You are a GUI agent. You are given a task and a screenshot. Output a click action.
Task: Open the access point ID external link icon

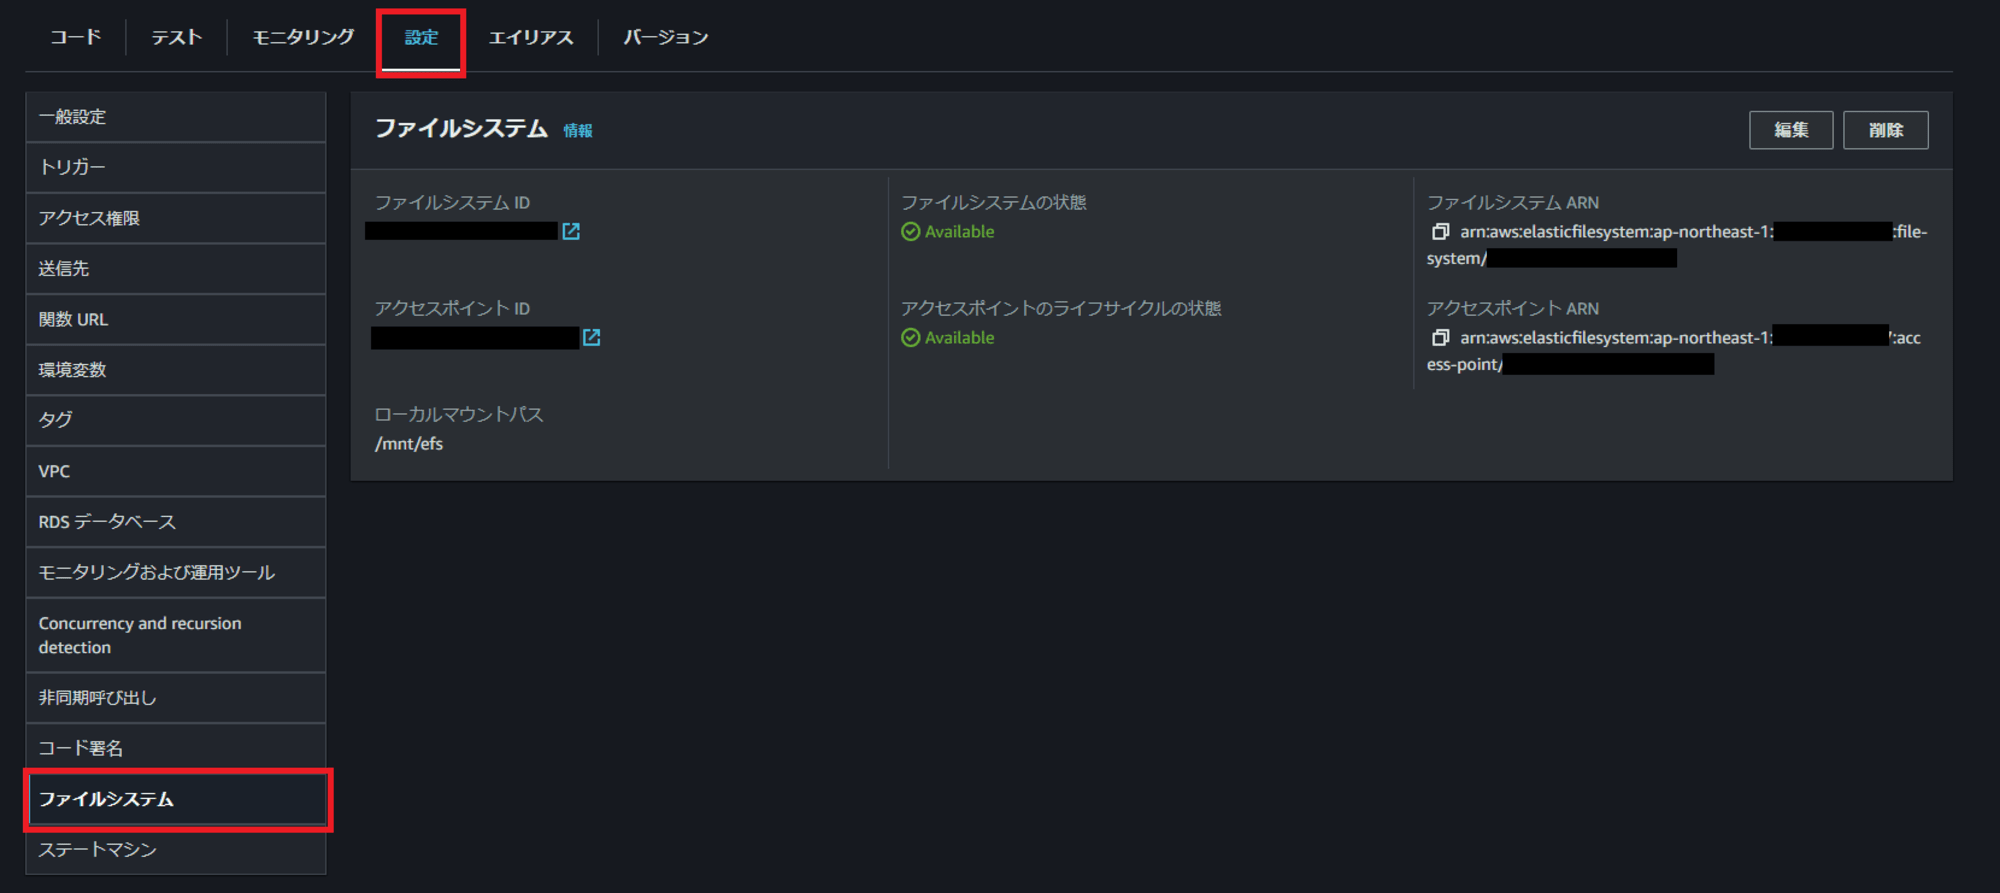pyautogui.click(x=592, y=337)
